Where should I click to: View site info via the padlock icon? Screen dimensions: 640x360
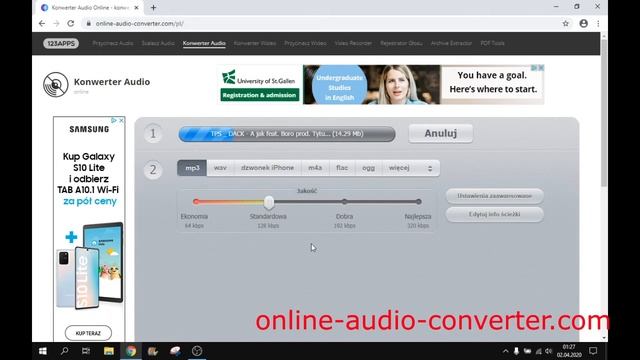[x=89, y=24]
